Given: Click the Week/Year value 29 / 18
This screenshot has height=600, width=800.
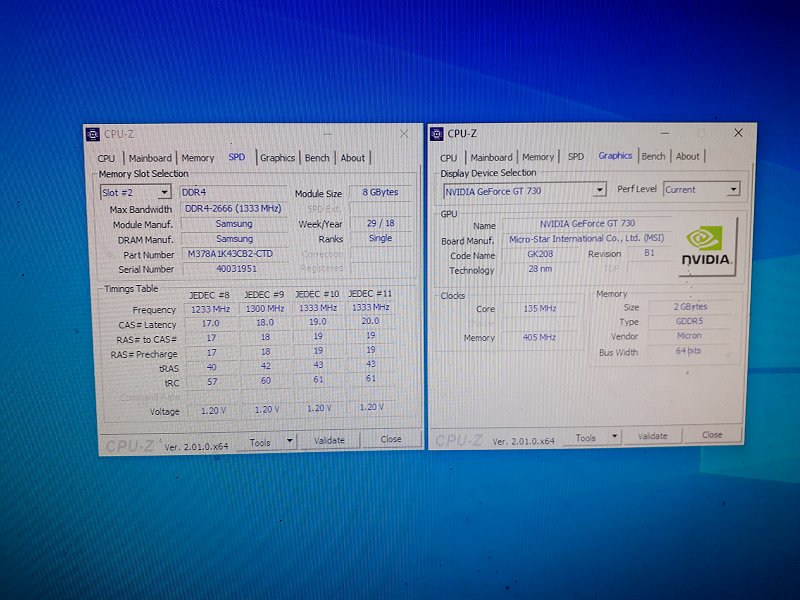Looking at the screenshot, I should point(380,223).
